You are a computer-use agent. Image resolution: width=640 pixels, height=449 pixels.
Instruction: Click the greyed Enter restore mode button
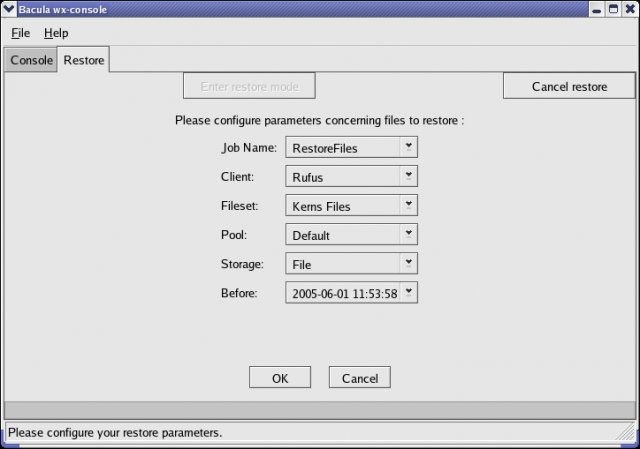coord(249,86)
